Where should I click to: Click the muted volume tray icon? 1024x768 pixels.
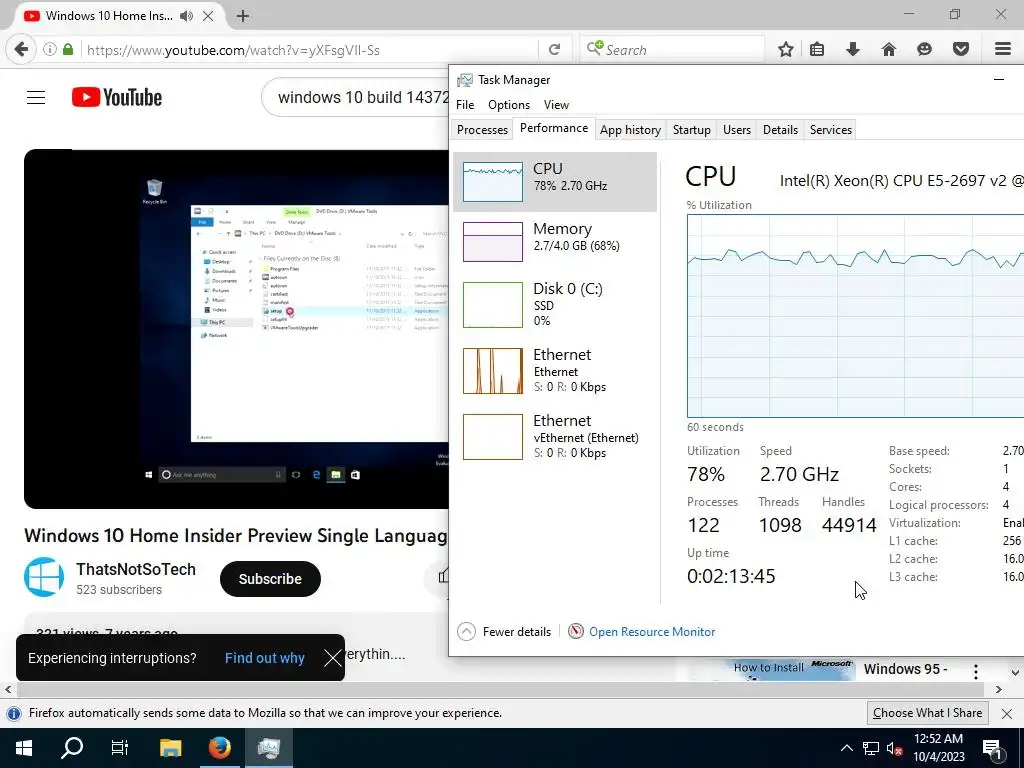[893, 748]
